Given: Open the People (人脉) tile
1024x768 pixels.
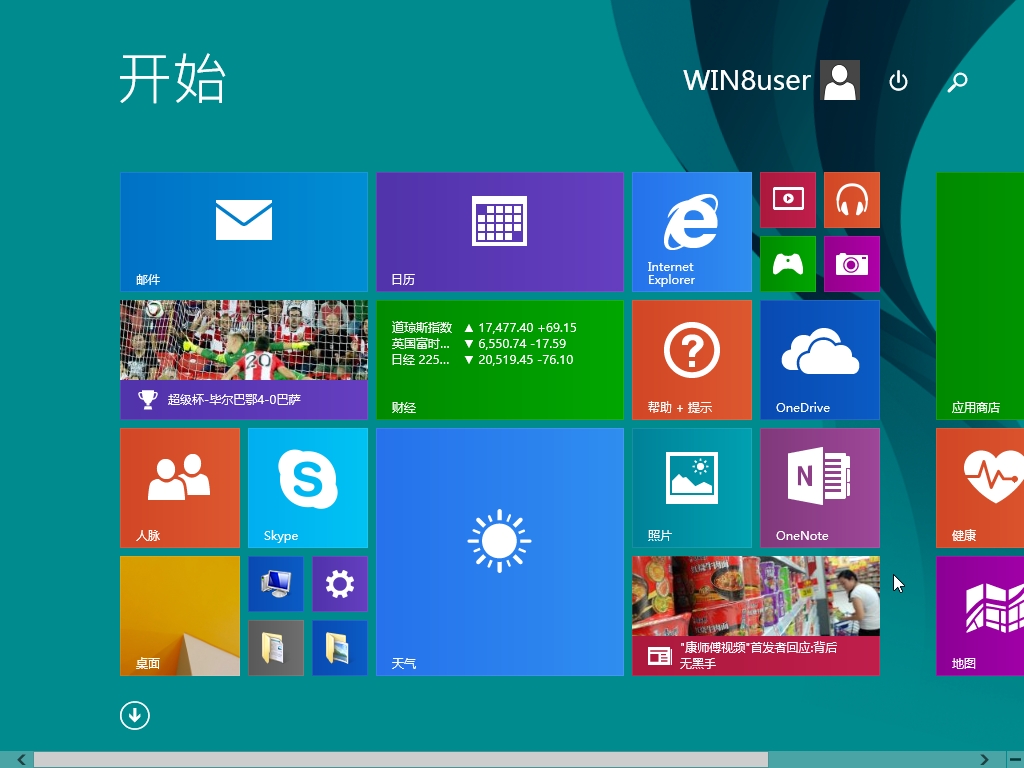Looking at the screenshot, I should pos(180,488).
